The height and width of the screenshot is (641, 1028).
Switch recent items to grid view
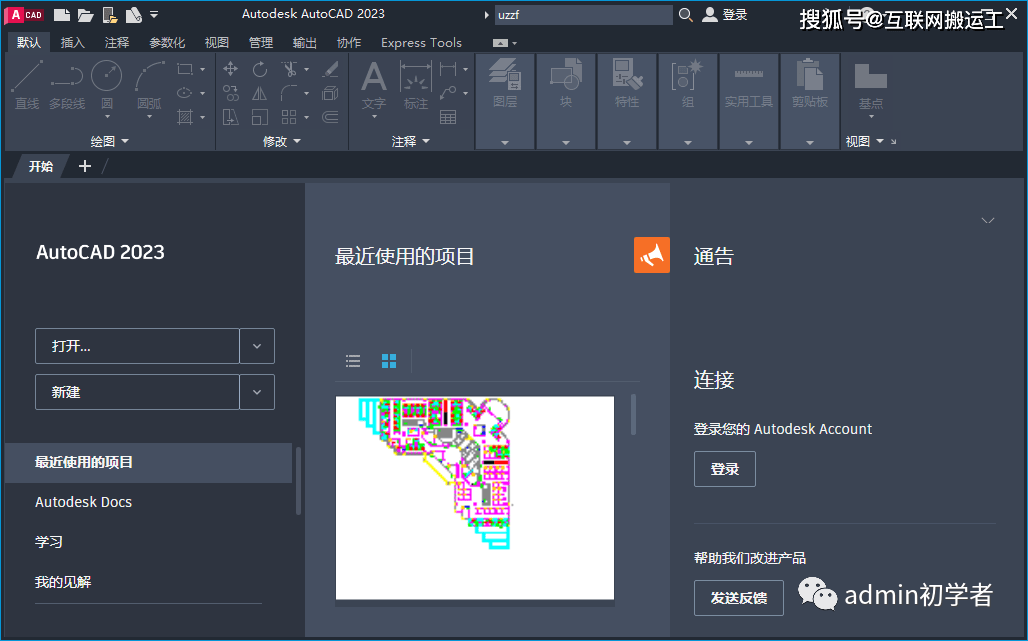(389, 361)
